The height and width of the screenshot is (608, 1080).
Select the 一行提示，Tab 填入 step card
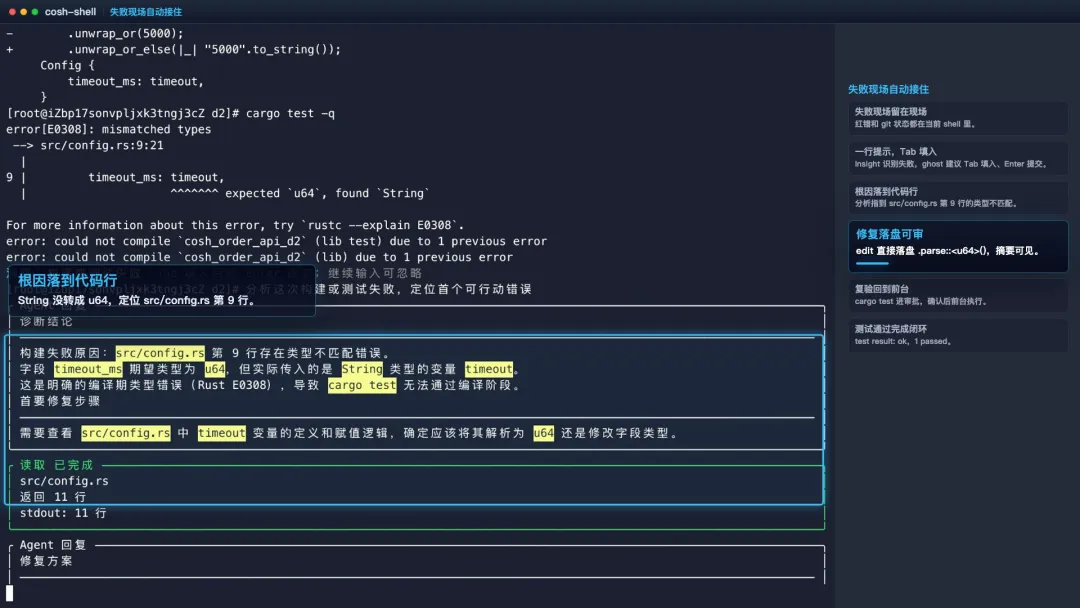958,158
